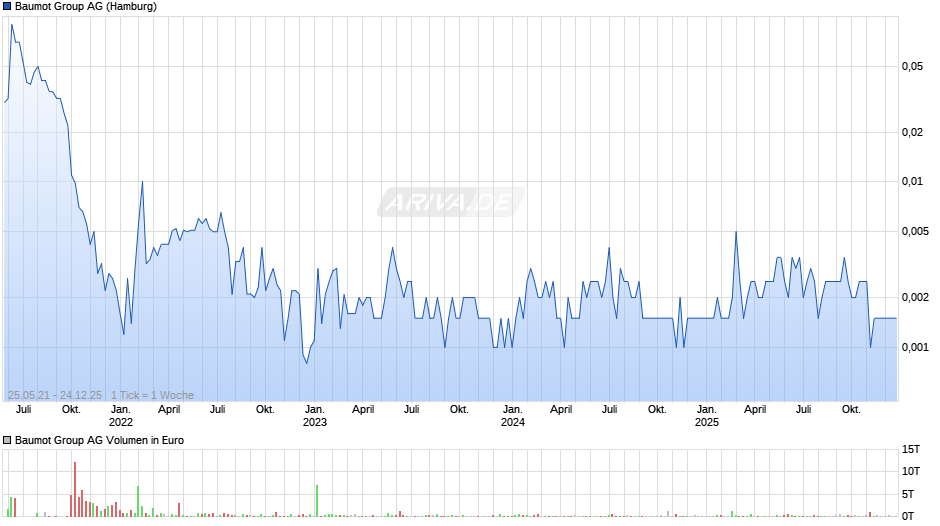The width and height of the screenshot is (940, 526).
Task: Click the volume axis label 5T
Action: (908, 494)
